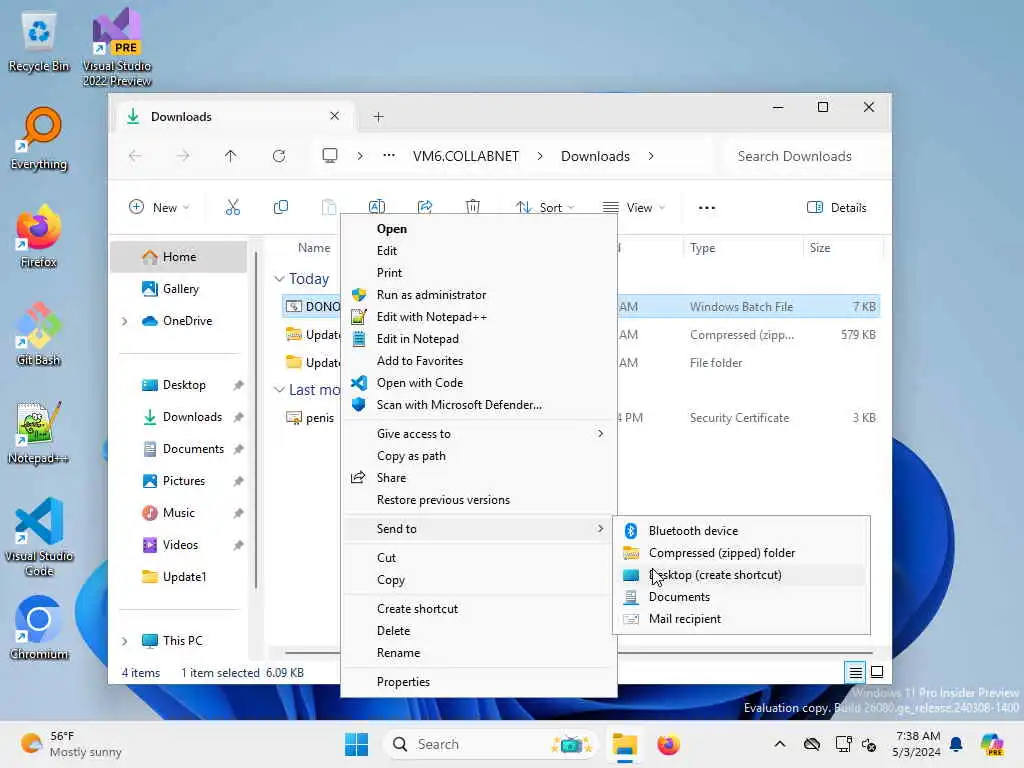Viewport: 1024px width, 768px height.
Task: Select the penis Security Certificate file
Action: pos(312,418)
